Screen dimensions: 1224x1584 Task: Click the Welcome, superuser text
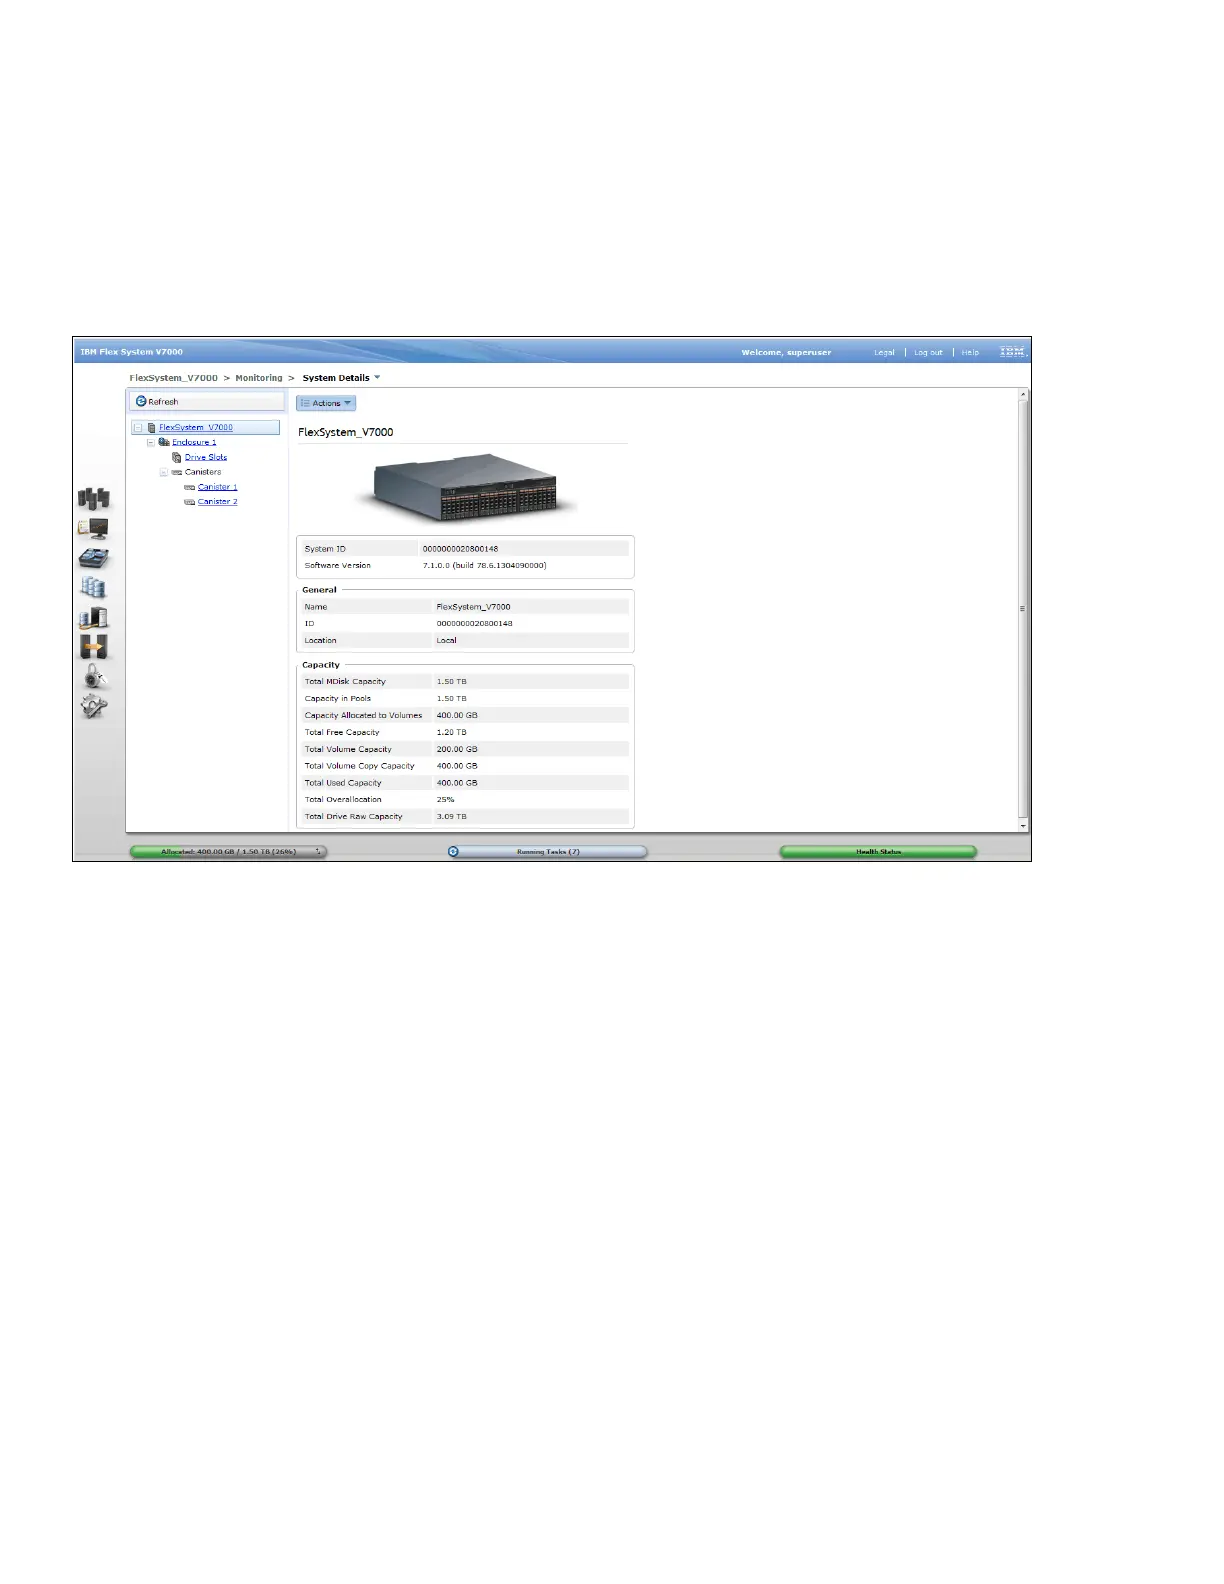[786, 352]
